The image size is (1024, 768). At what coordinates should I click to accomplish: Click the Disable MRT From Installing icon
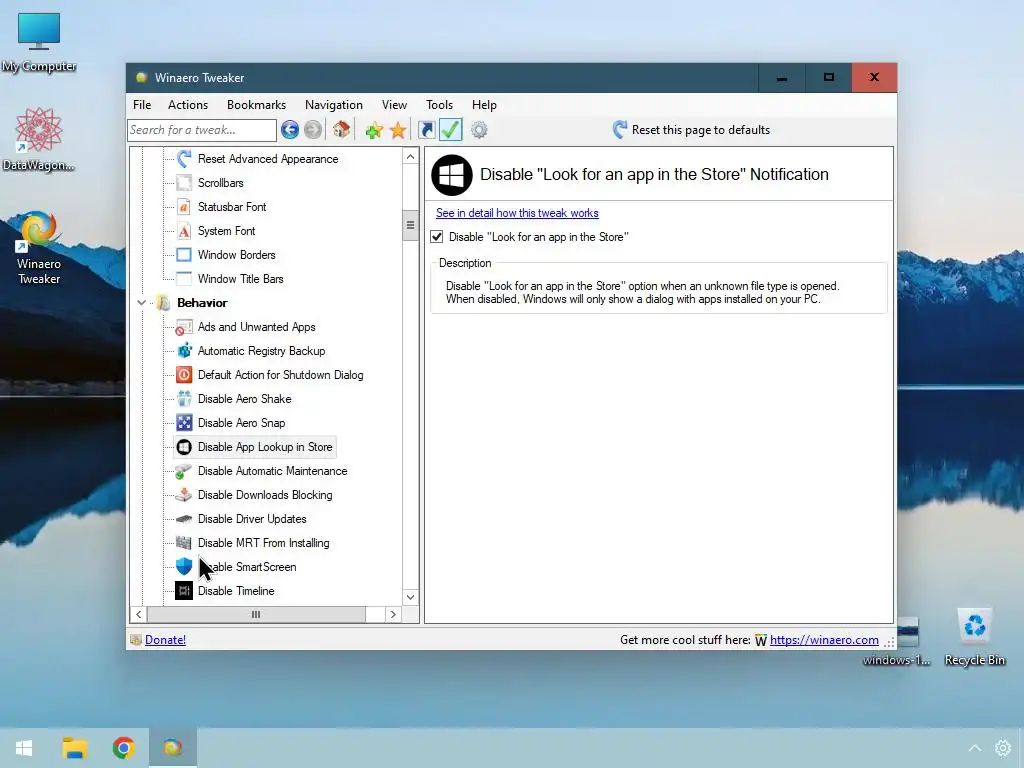184,543
